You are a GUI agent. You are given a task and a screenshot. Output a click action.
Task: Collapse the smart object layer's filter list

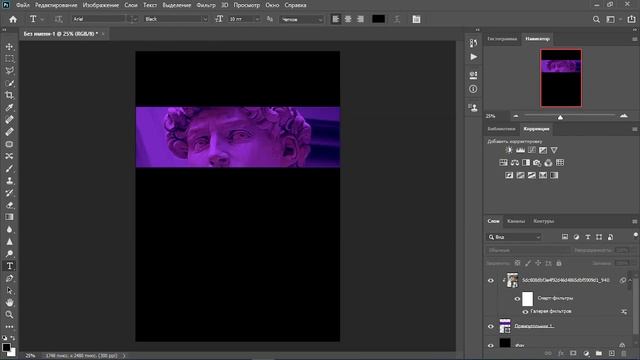pyautogui.click(x=630, y=280)
